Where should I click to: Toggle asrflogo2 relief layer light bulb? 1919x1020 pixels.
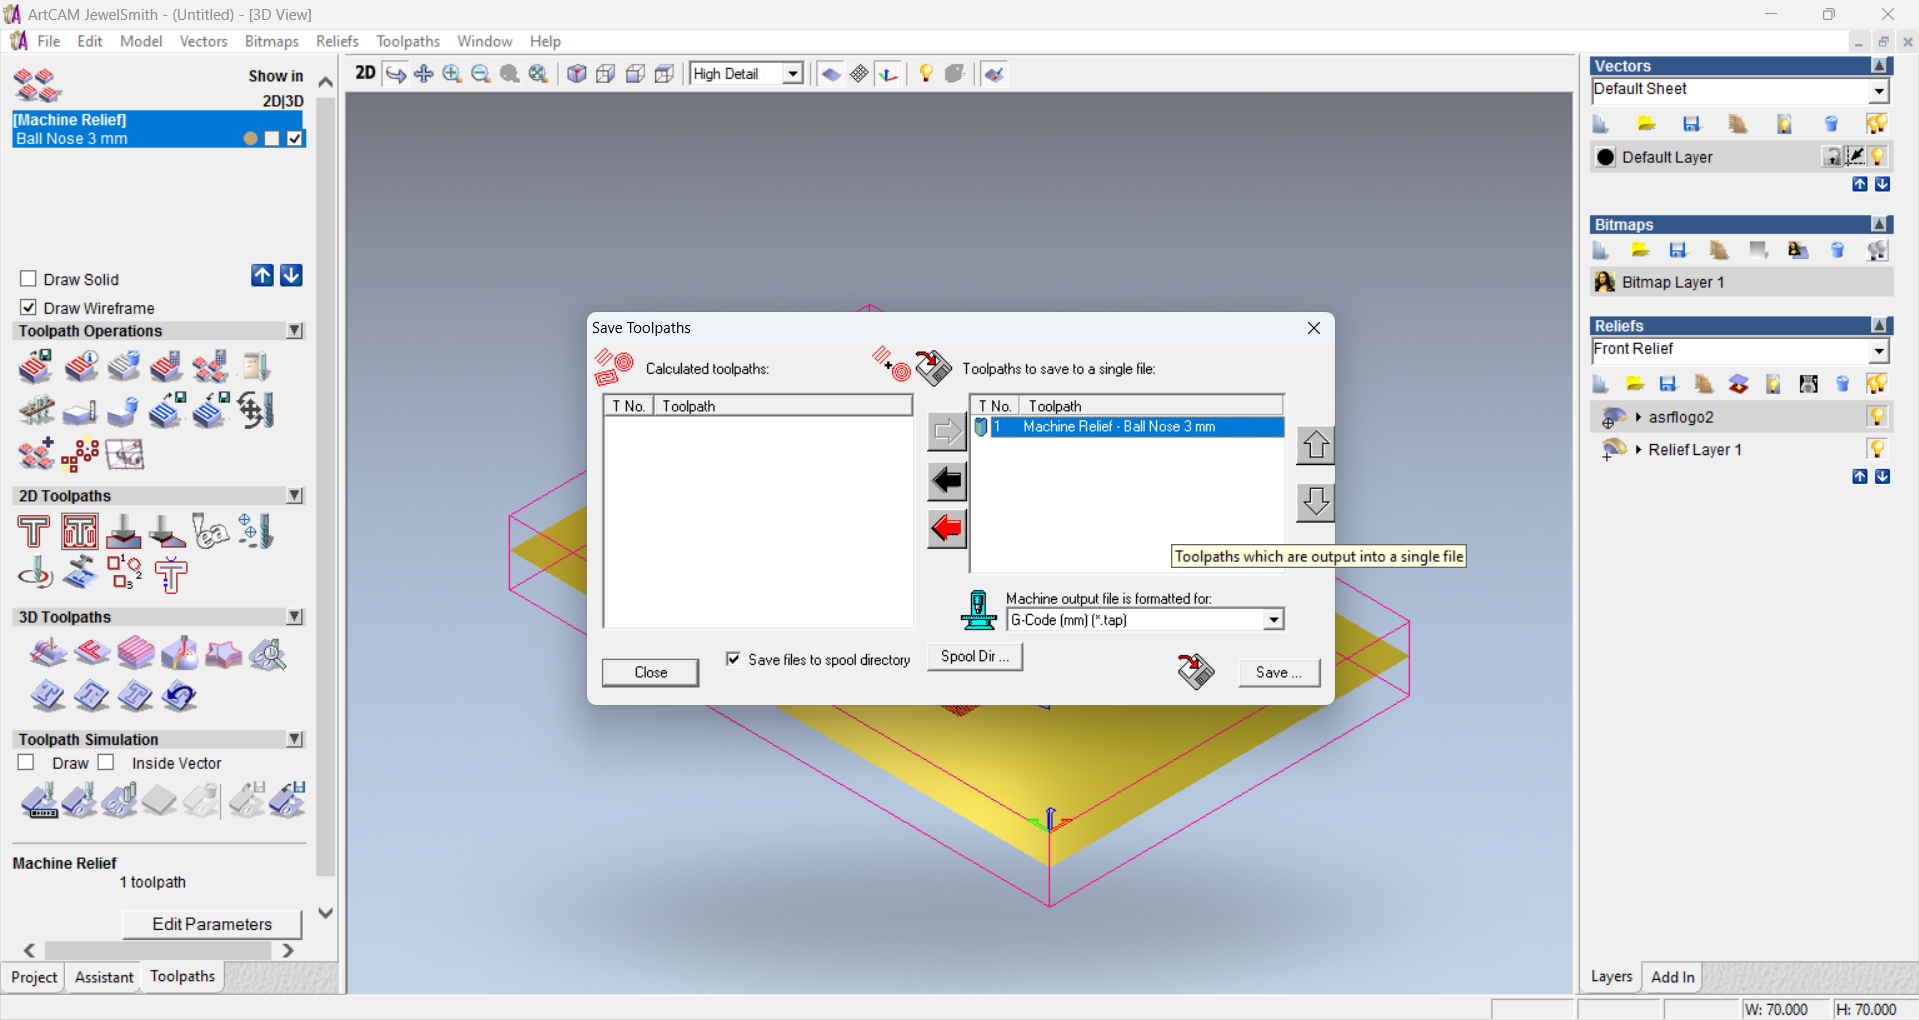[x=1877, y=416]
